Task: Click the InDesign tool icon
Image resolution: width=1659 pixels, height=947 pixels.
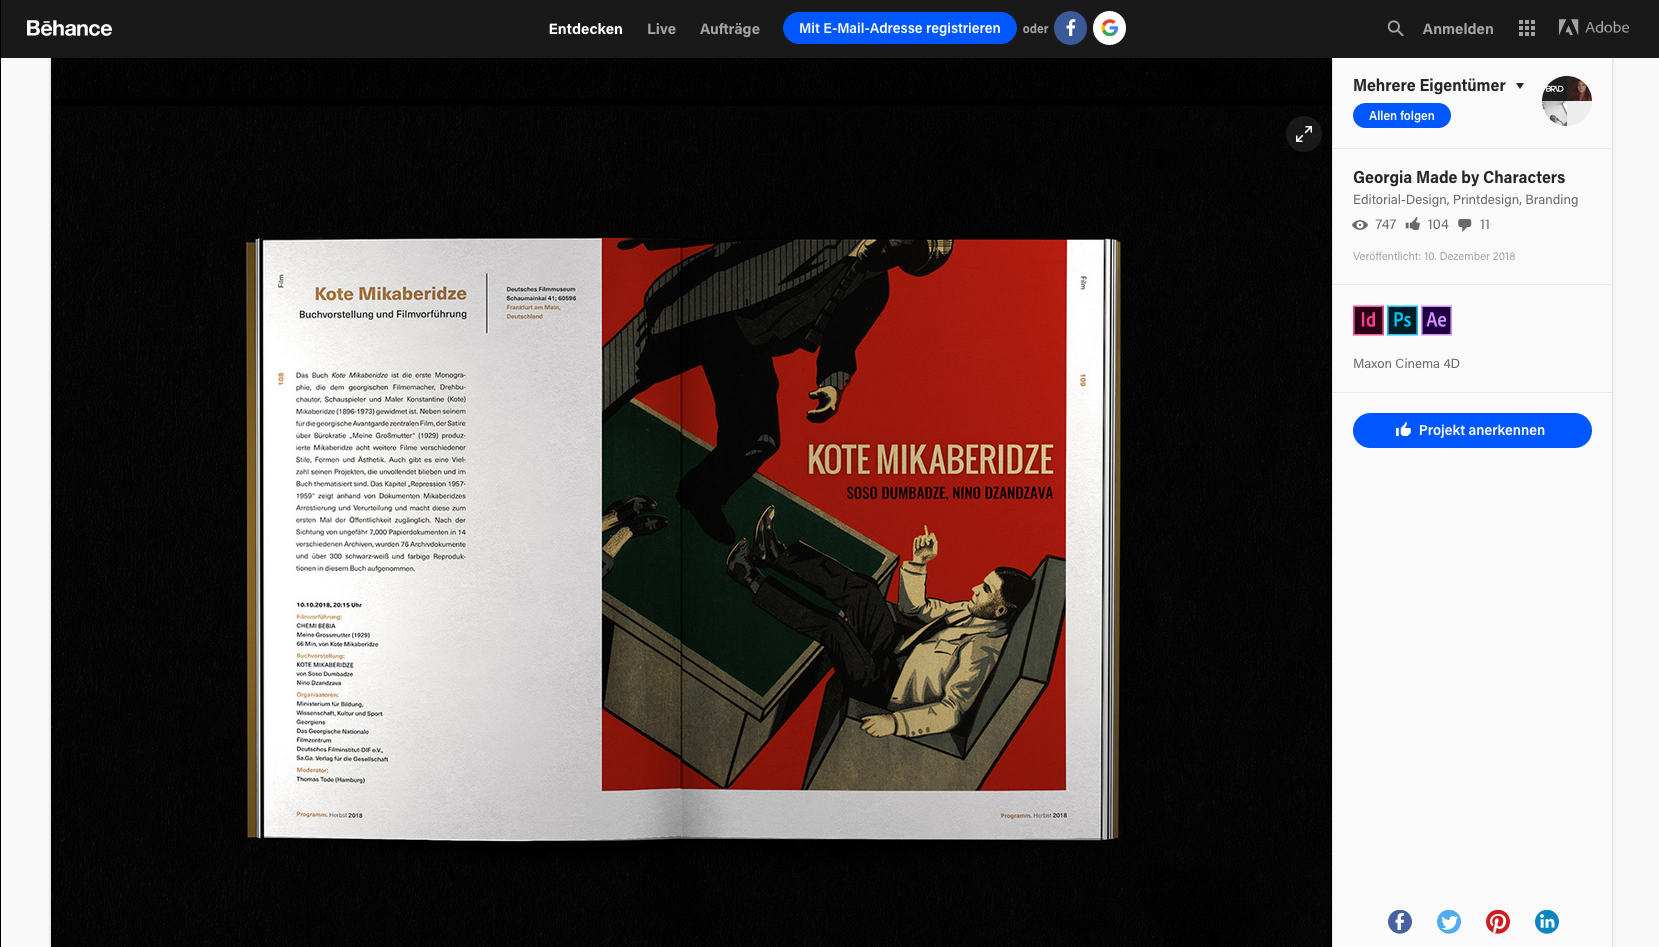Action: 1368,320
